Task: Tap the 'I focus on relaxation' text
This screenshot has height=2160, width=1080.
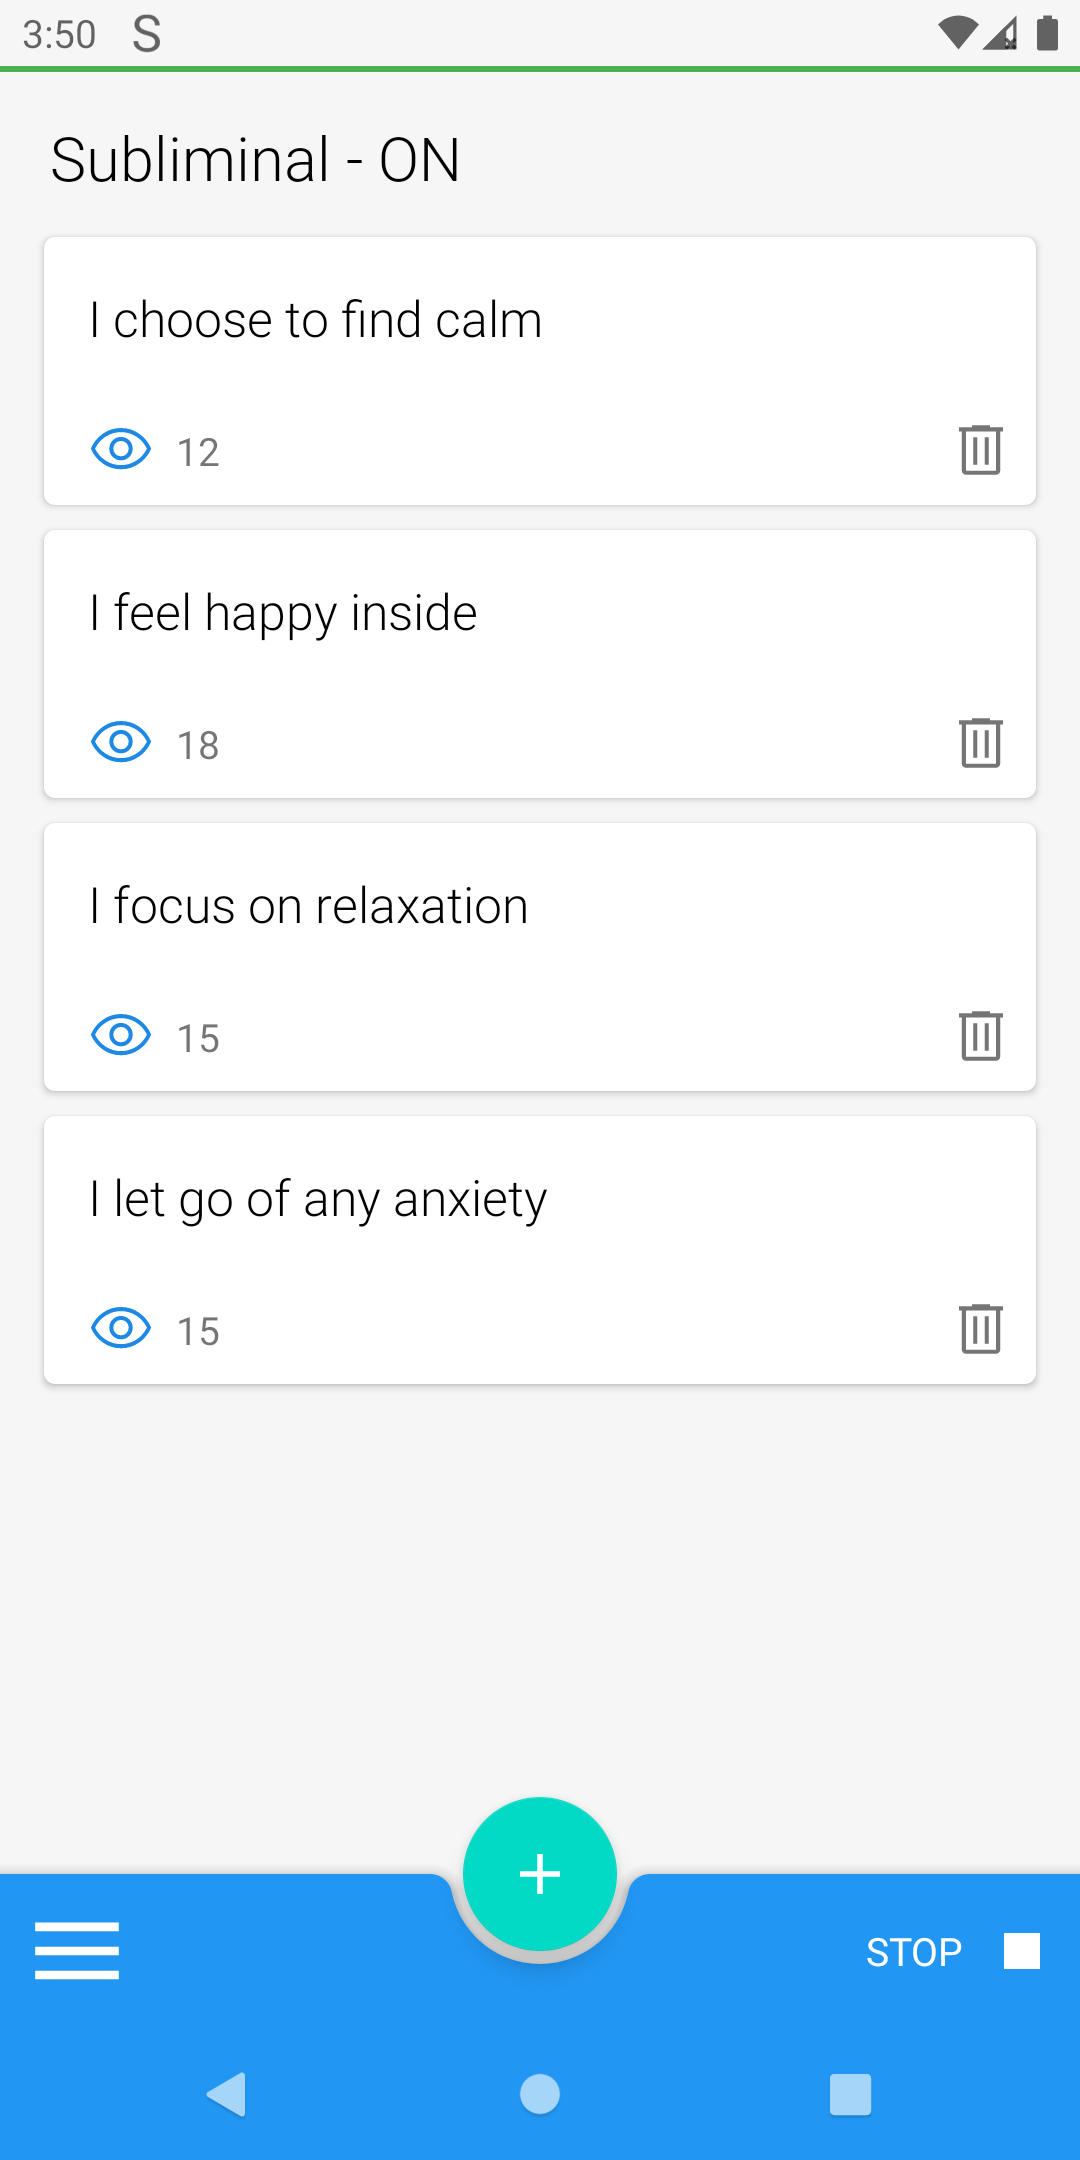Action: pos(309,907)
